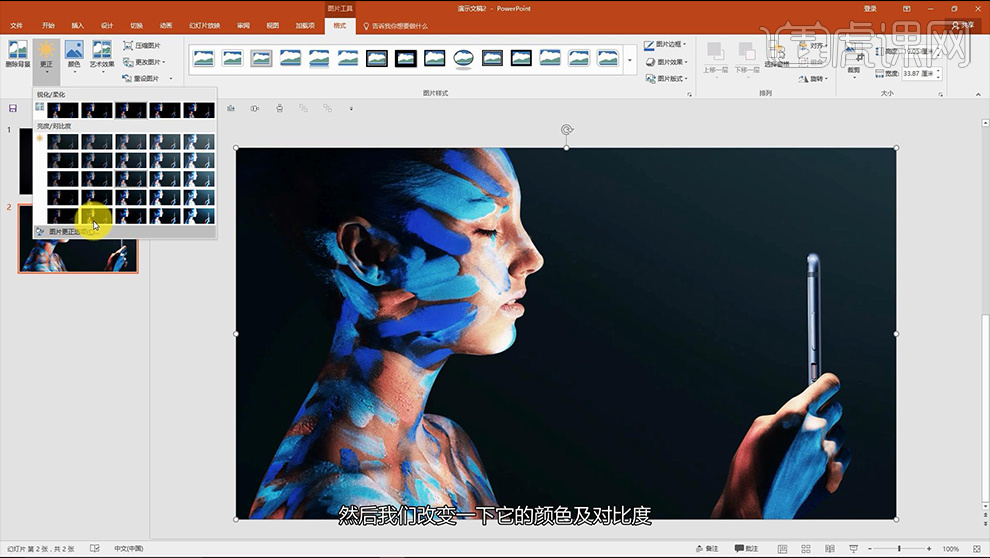Open the 旋转 rotate dropdown
This screenshot has height=558, width=990.
point(813,79)
